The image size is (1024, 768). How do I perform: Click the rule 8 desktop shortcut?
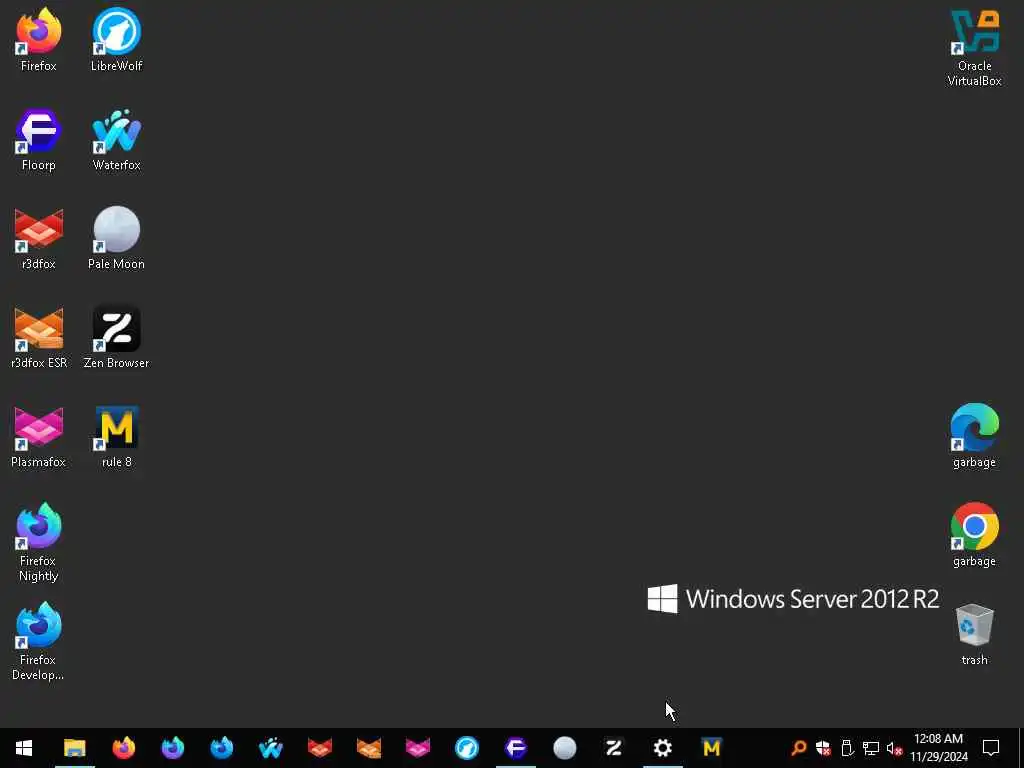(x=116, y=436)
